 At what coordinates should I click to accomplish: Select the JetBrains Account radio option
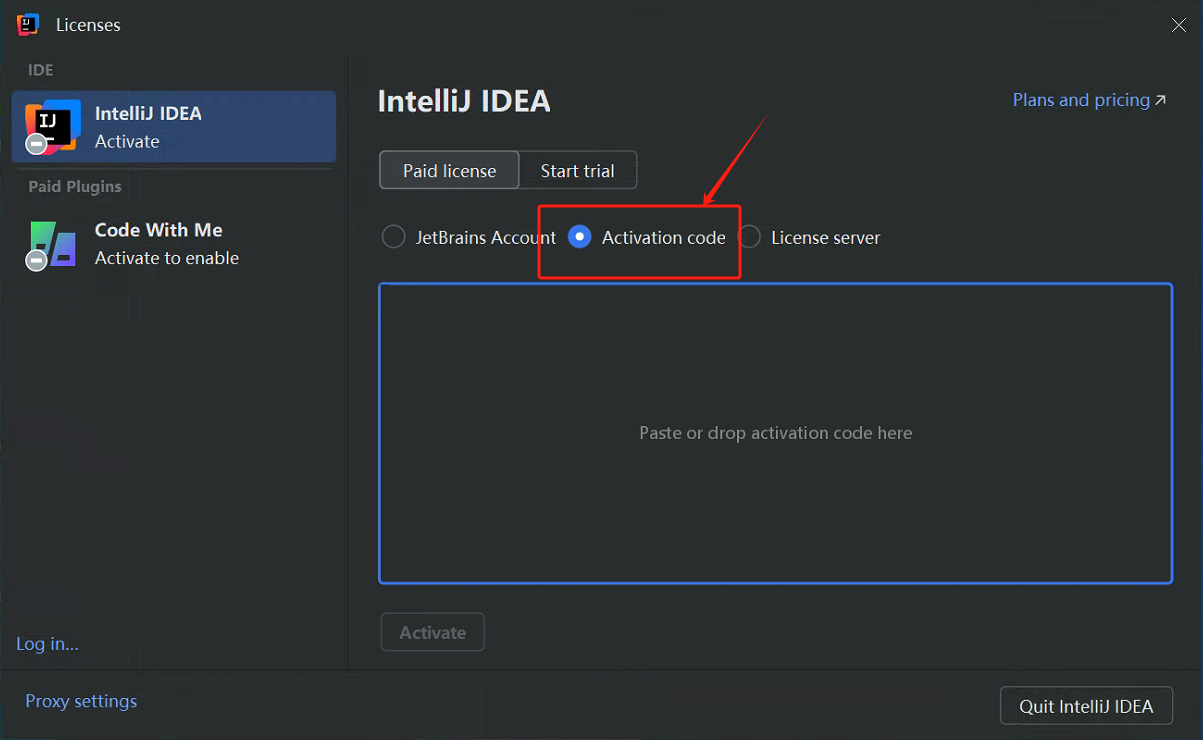(x=394, y=238)
